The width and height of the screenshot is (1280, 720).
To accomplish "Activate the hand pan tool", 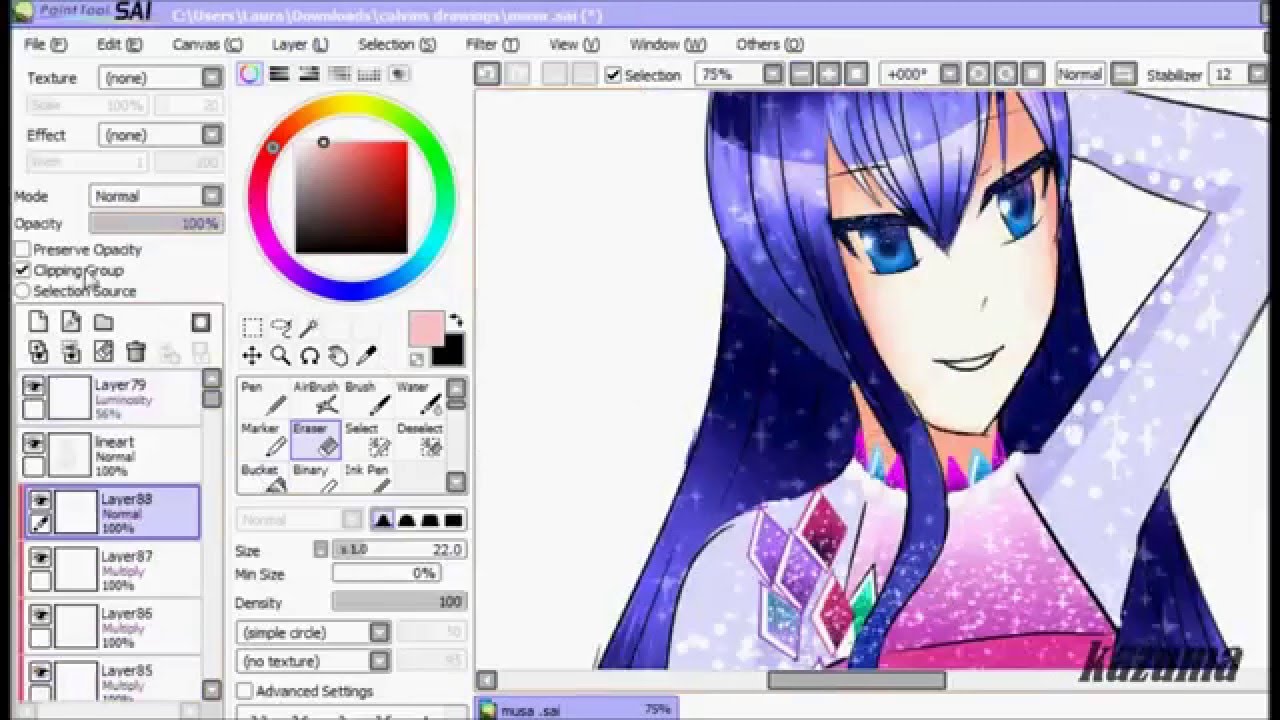I will coord(338,356).
